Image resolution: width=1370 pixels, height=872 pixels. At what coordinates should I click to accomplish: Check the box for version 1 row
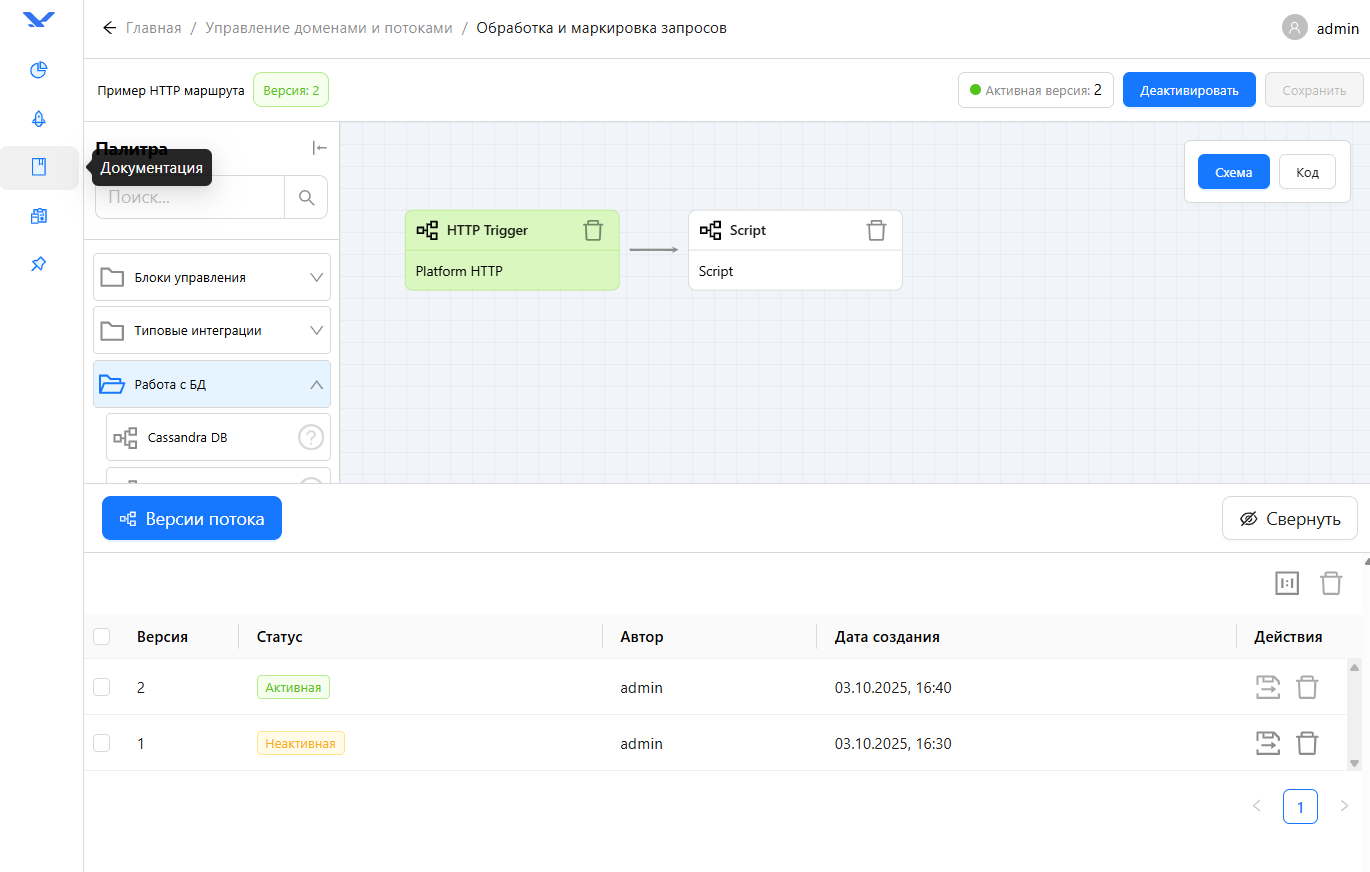tap(101, 743)
